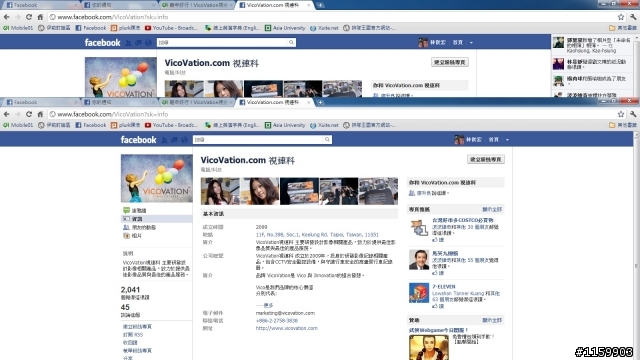The image size is (640, 360).
Task: Open the wrench menu in the front window
Action: coord(633,114)
